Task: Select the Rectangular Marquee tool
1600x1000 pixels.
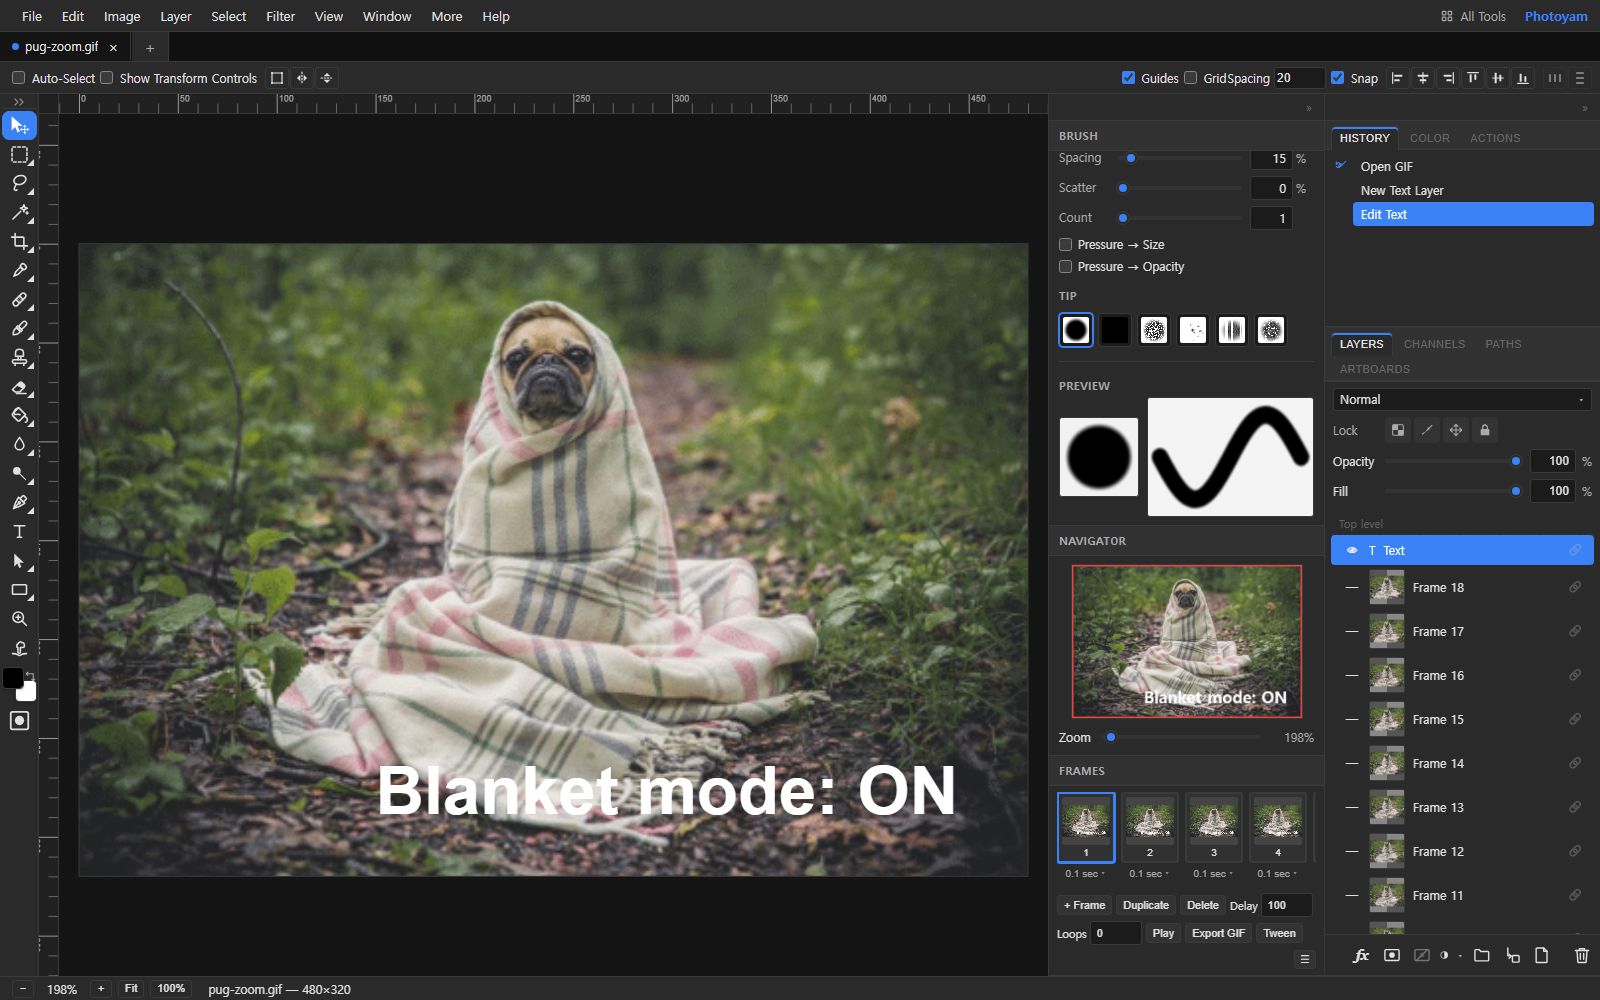Action: 19,155
